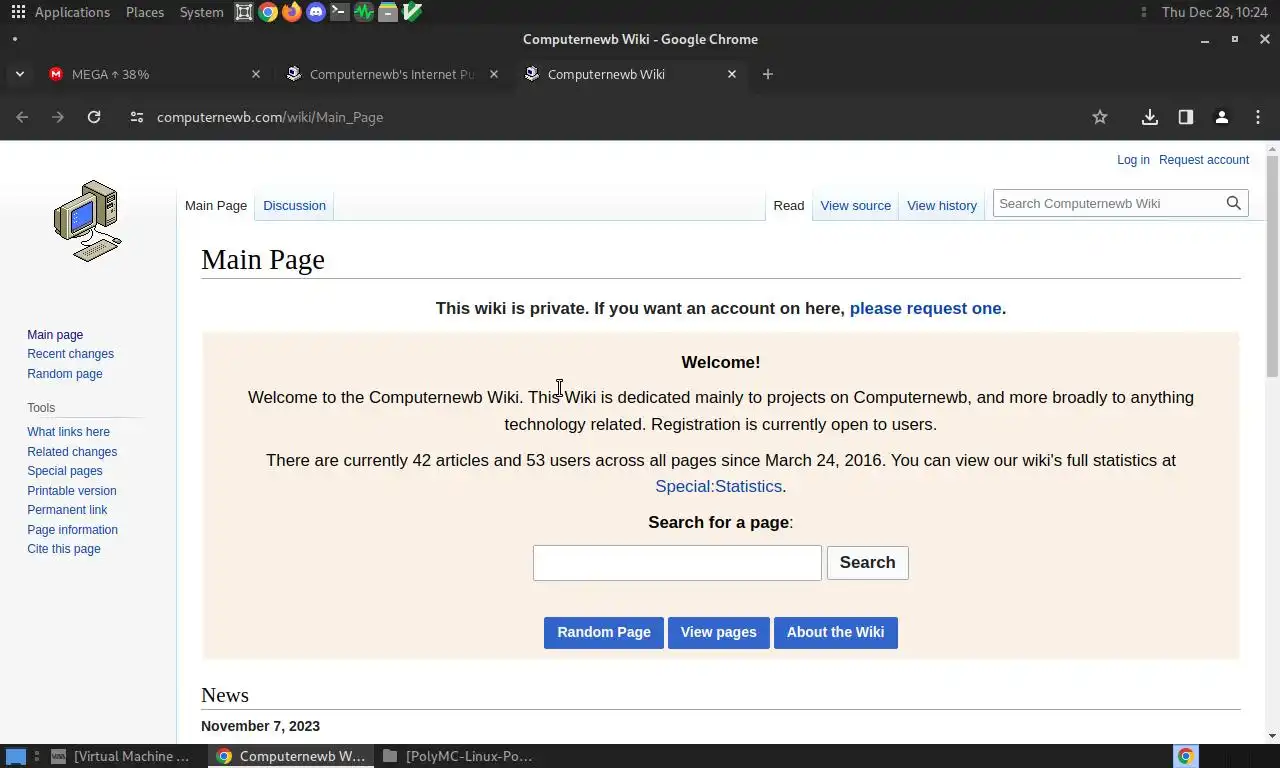Open the System menu

tap(202, 12)
